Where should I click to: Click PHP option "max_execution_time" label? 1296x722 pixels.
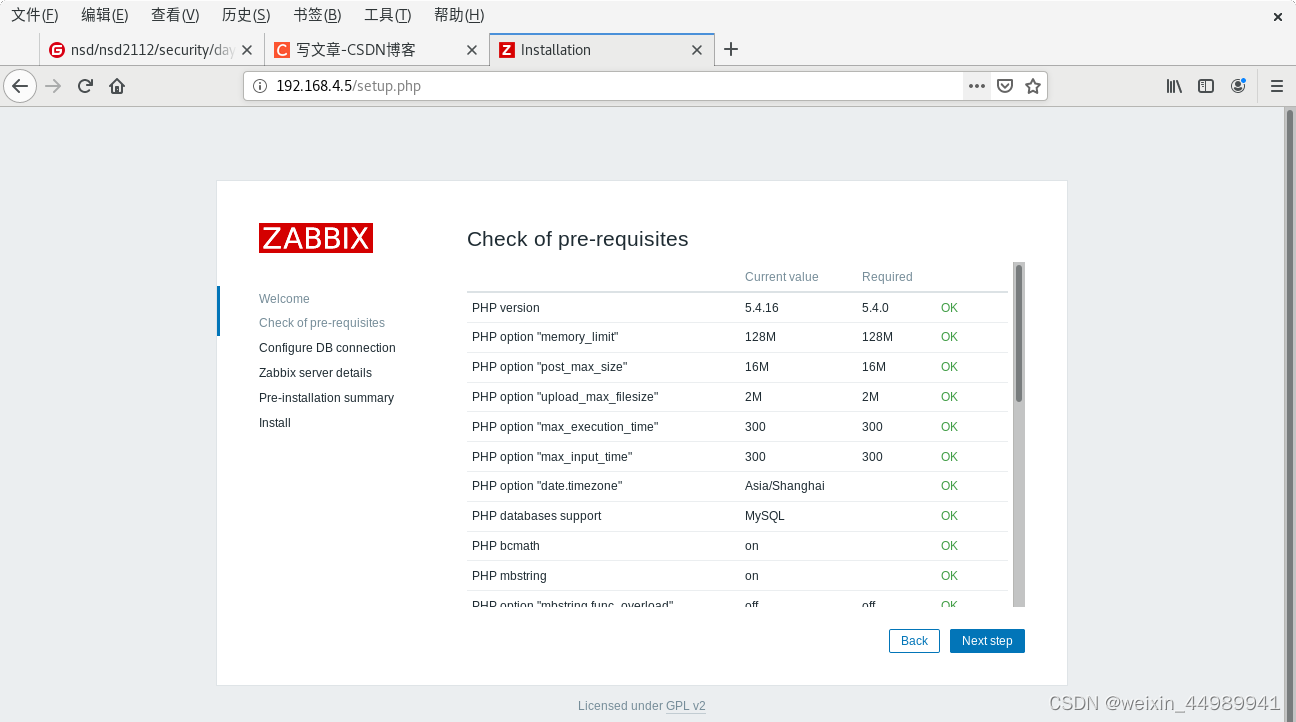click(565, 427)
